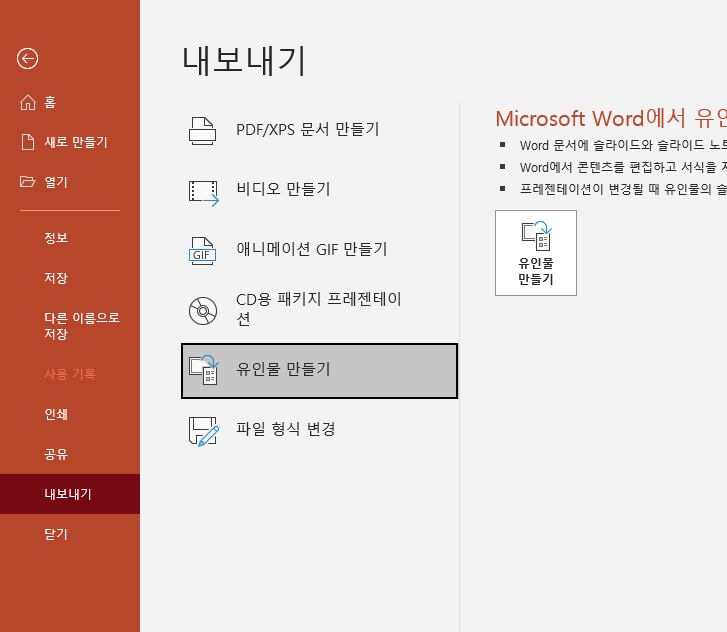Select the 내보내기 sidebar item

(70, 494)
